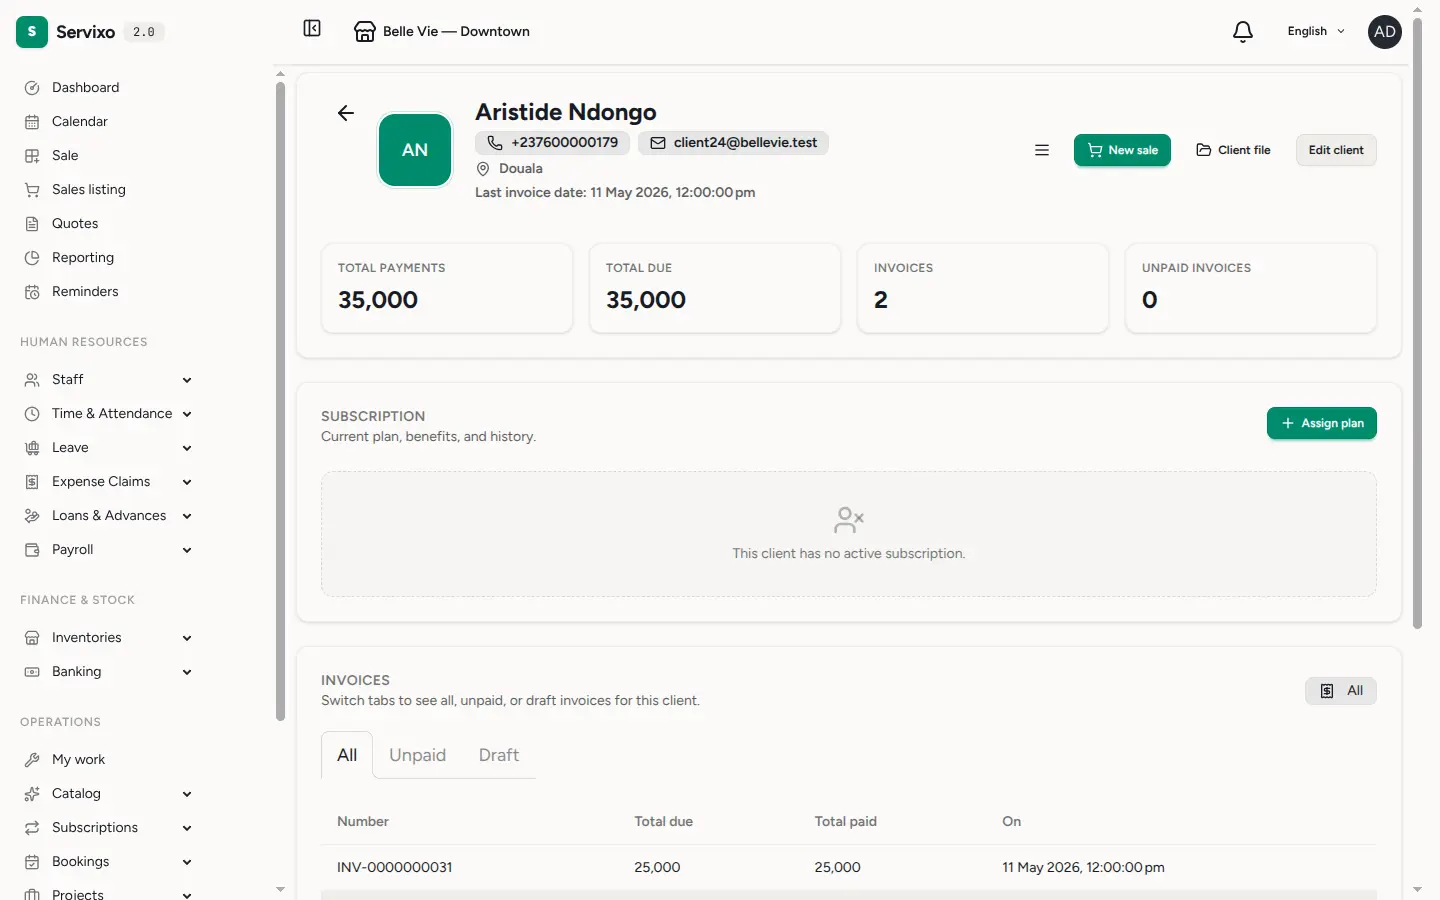
Task: Click the Banking icon in sidebar
Action: 32,672
